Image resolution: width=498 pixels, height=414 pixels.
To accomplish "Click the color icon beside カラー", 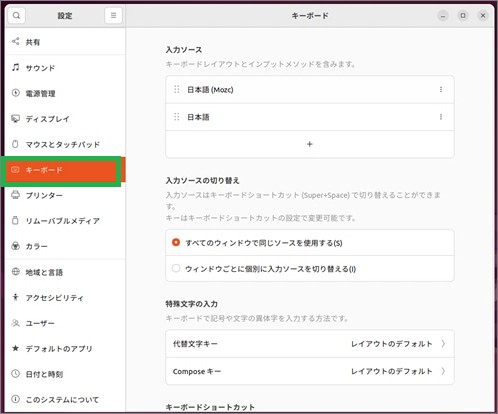I will [x=15, y=246].
